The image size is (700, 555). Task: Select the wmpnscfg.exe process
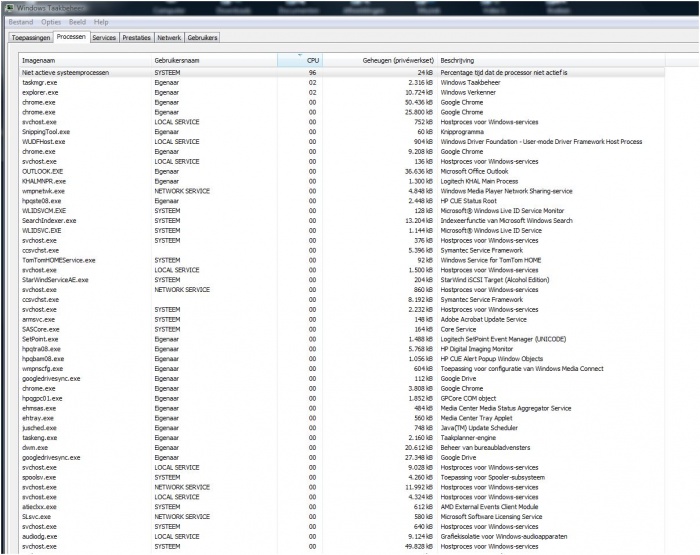pyautogui.click(x=342, y=369)
